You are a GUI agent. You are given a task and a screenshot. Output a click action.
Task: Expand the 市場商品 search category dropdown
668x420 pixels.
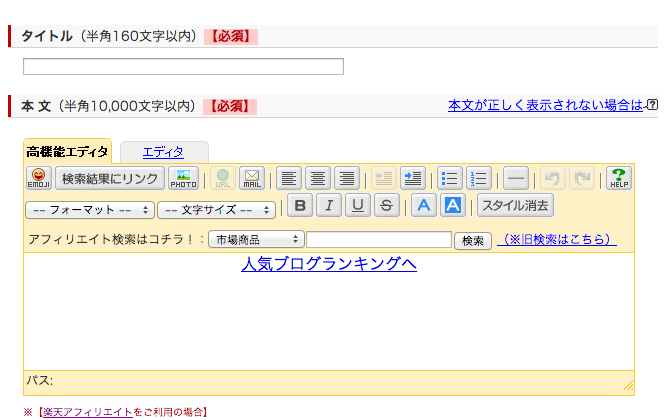coord(256,239)
